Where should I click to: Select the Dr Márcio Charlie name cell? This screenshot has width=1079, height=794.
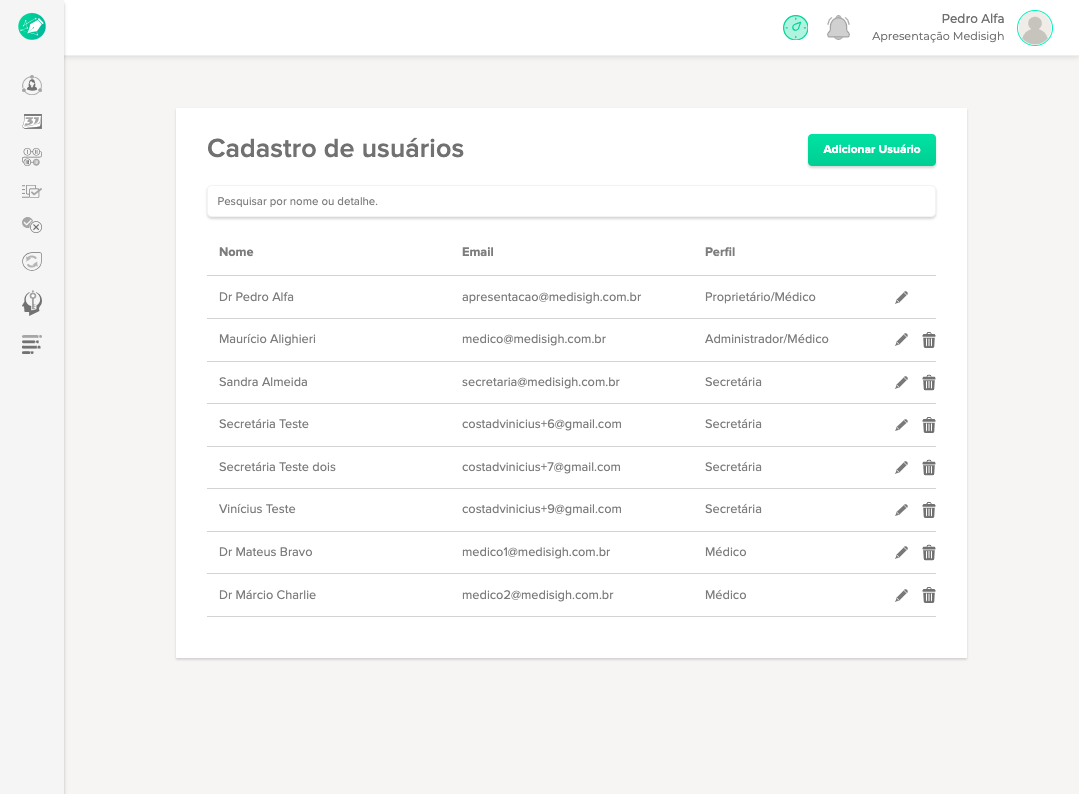pos(267,594)
